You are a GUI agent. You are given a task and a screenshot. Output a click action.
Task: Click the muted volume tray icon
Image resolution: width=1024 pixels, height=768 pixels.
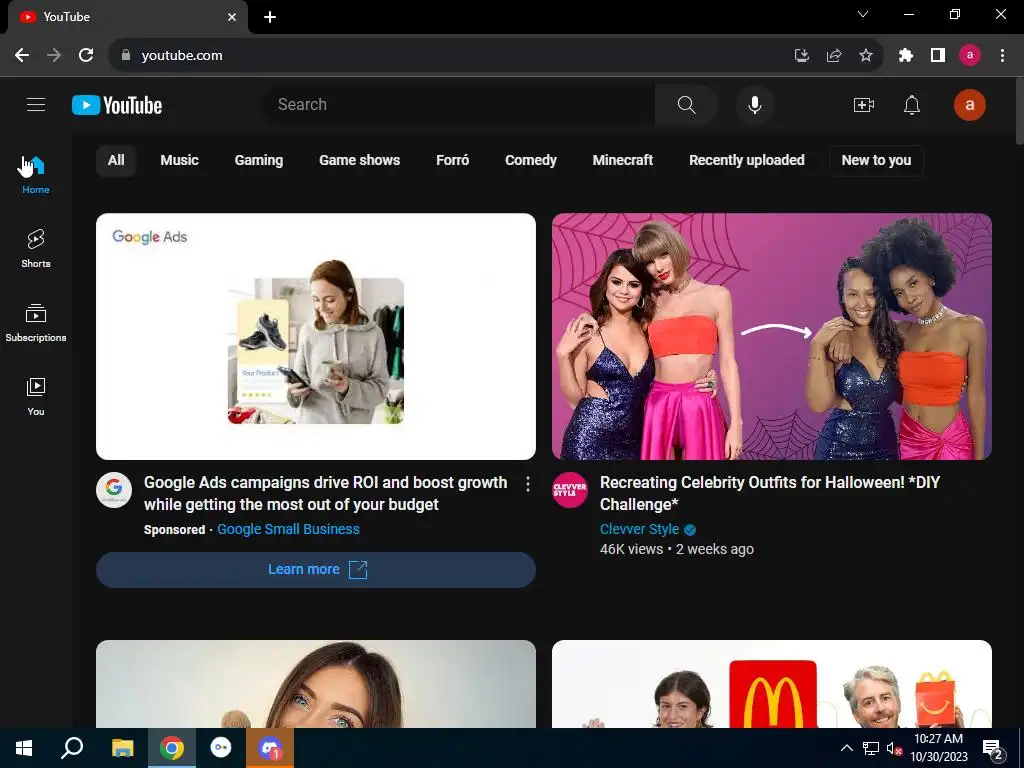tap(893, 748)
